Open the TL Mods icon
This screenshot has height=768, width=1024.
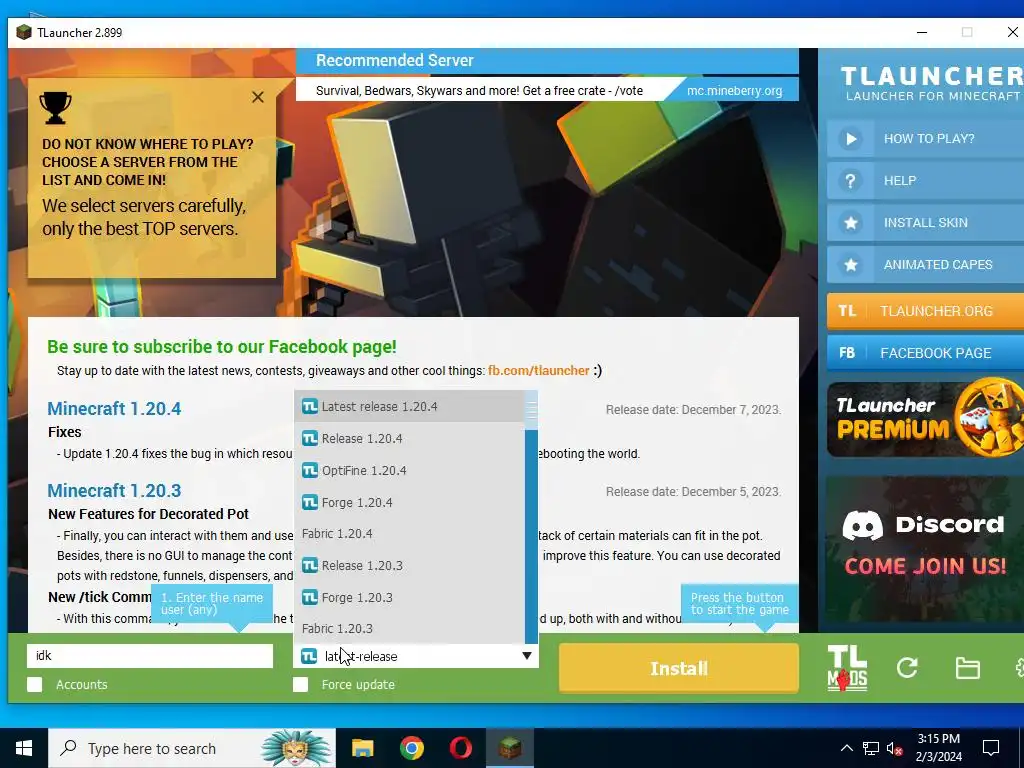pos(847,668)
